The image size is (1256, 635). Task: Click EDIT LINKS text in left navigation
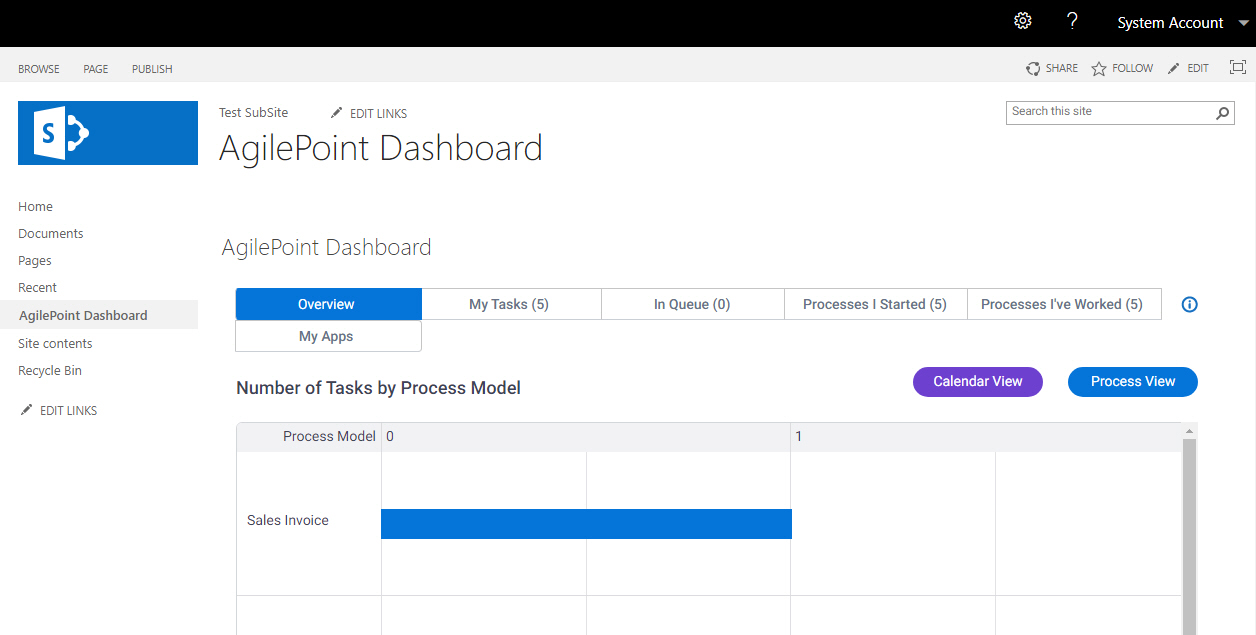point(68,411)
